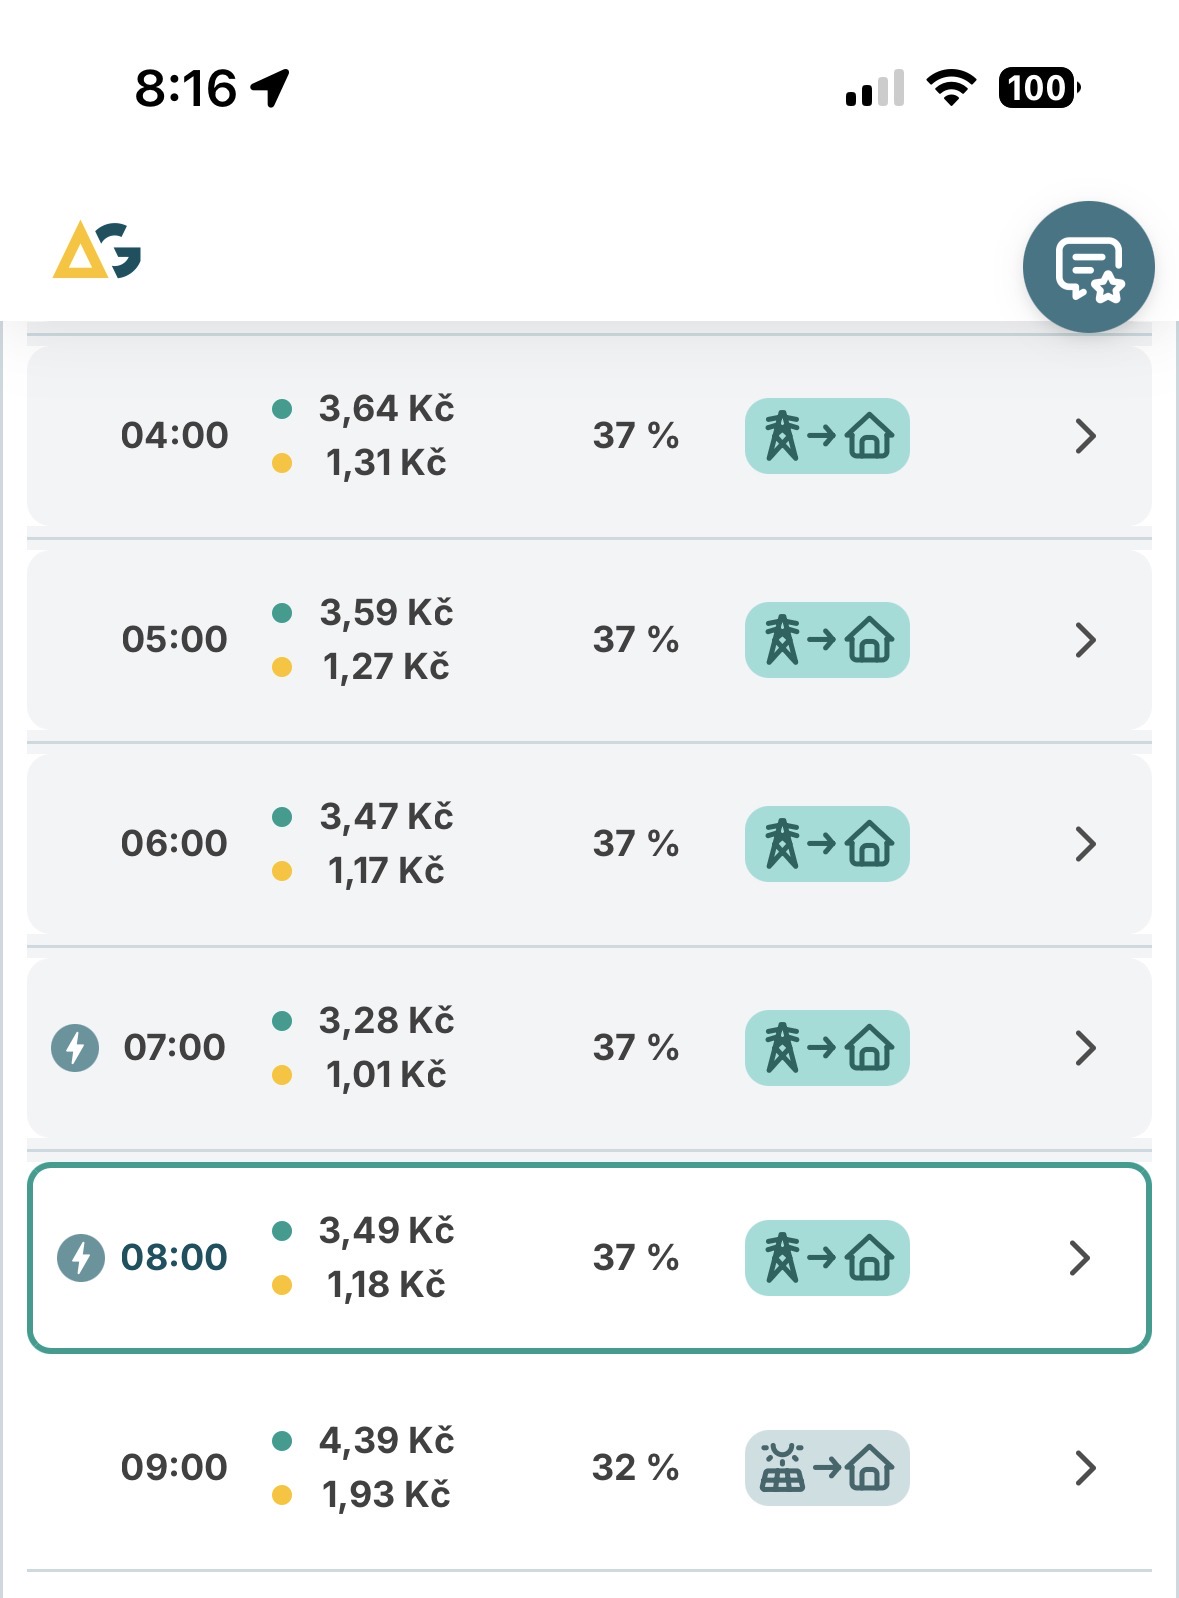This screenshot has height=1598, width=1179.
Task: Expand the 05:00 row chevron
Action: pyautogui.click(x=1085, y=640)
